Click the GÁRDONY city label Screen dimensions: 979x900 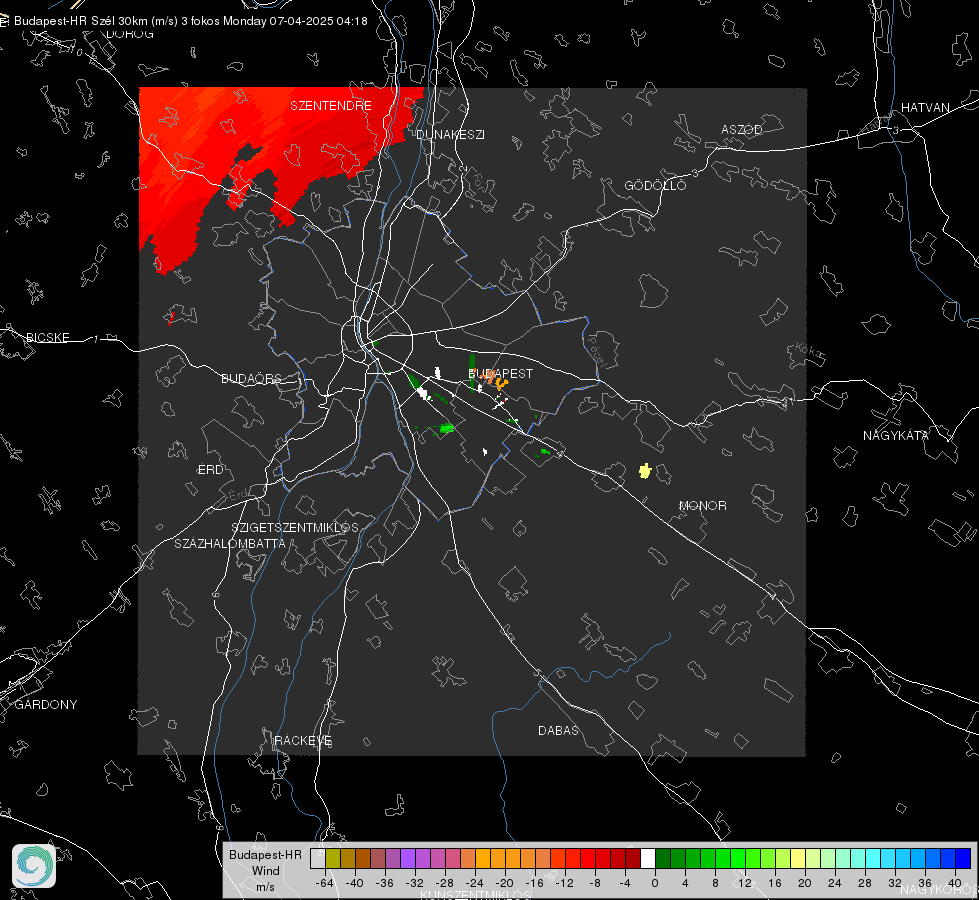coord(46,705)
